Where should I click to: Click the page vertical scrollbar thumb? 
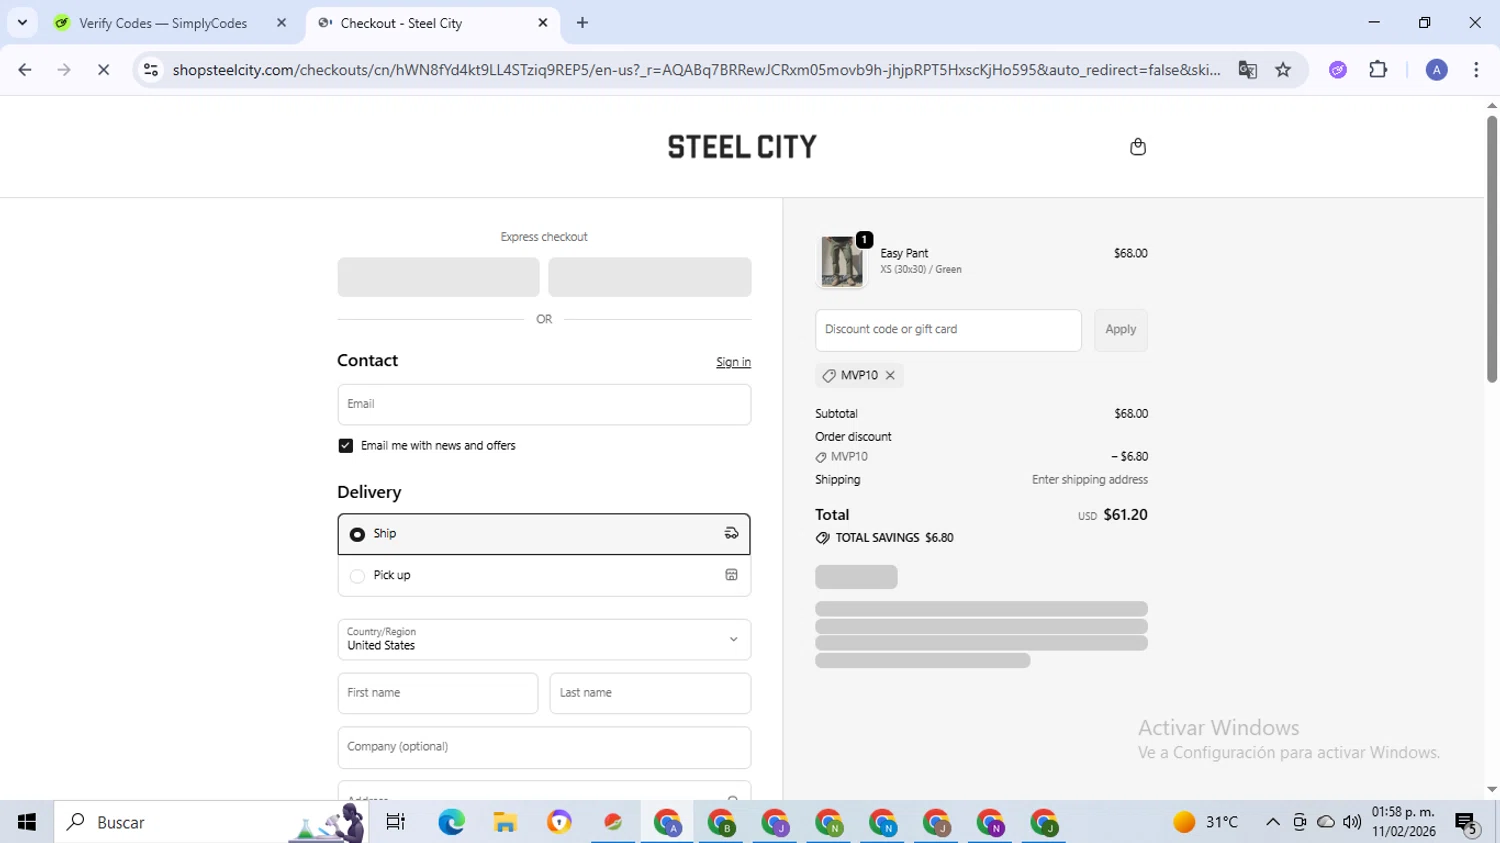[x=1491, y=250]
